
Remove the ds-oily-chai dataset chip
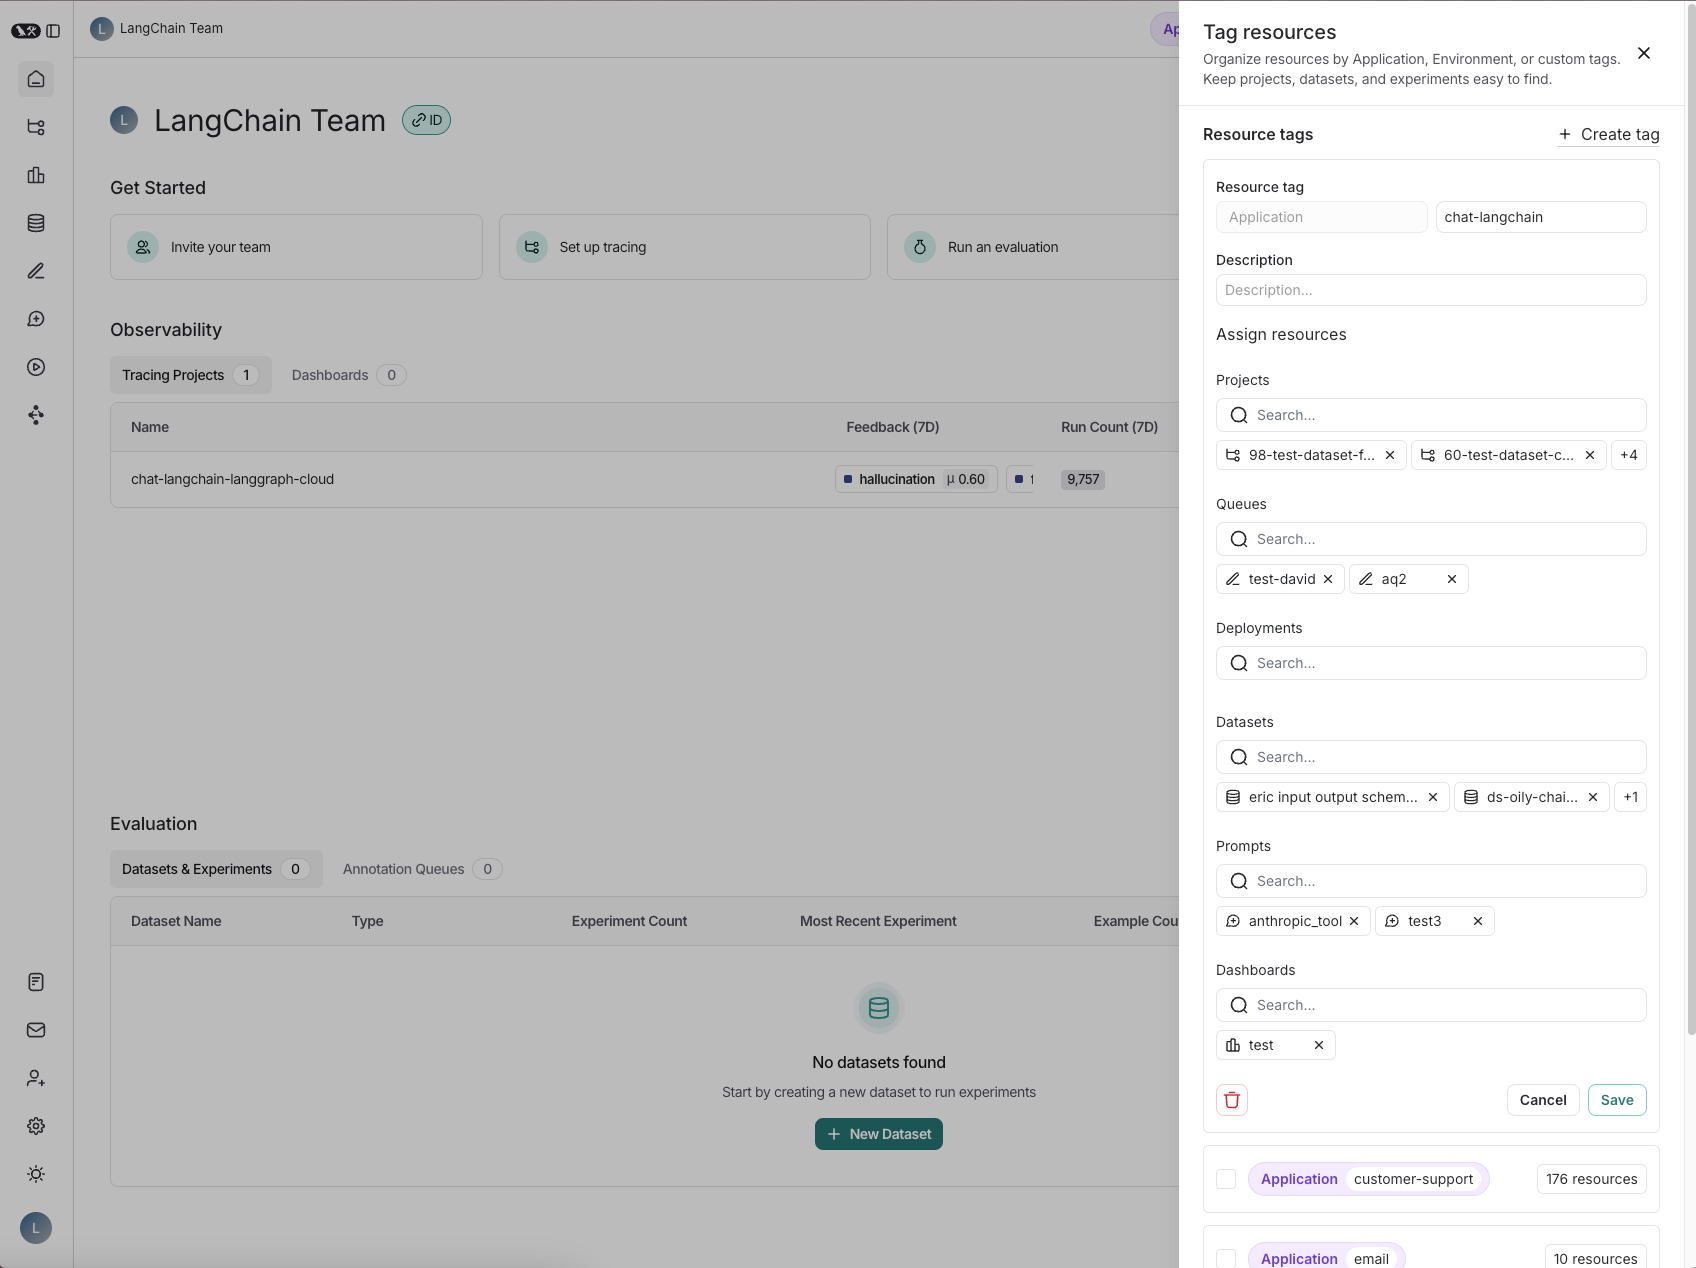click(x=1593, y=797)
